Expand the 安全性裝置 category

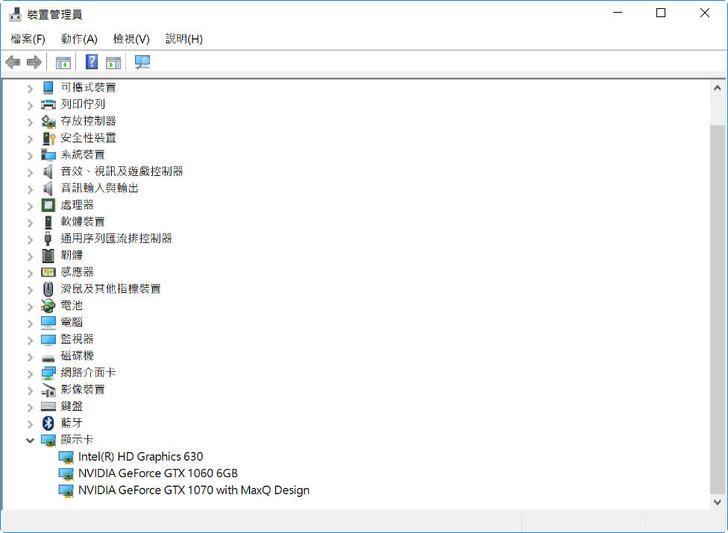point(30,138)
